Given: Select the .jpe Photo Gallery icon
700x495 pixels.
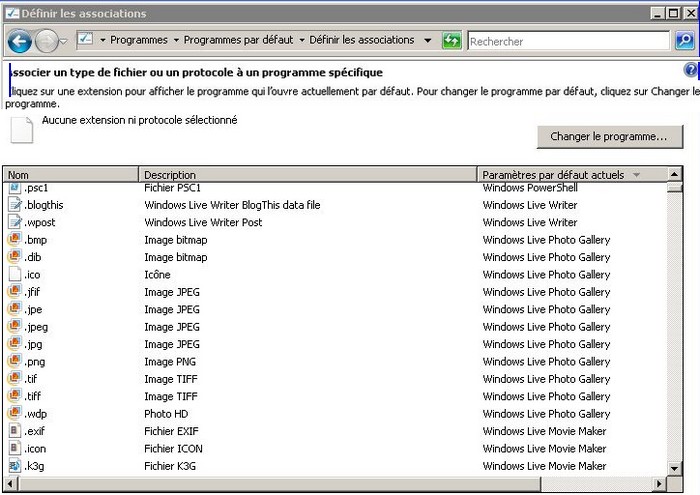Looking at the screenshot, I should click(x=15, y=309).
